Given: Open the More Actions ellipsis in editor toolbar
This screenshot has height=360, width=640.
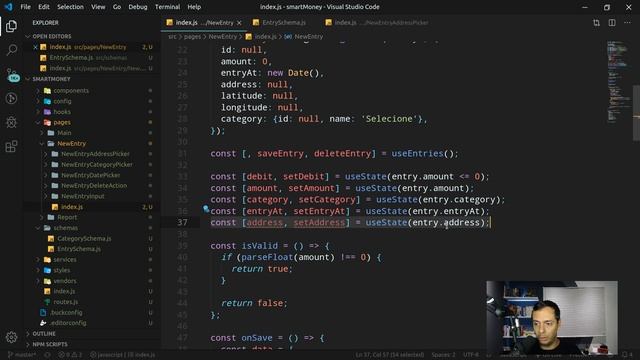Looking at the screenshot, I should 627,23.
